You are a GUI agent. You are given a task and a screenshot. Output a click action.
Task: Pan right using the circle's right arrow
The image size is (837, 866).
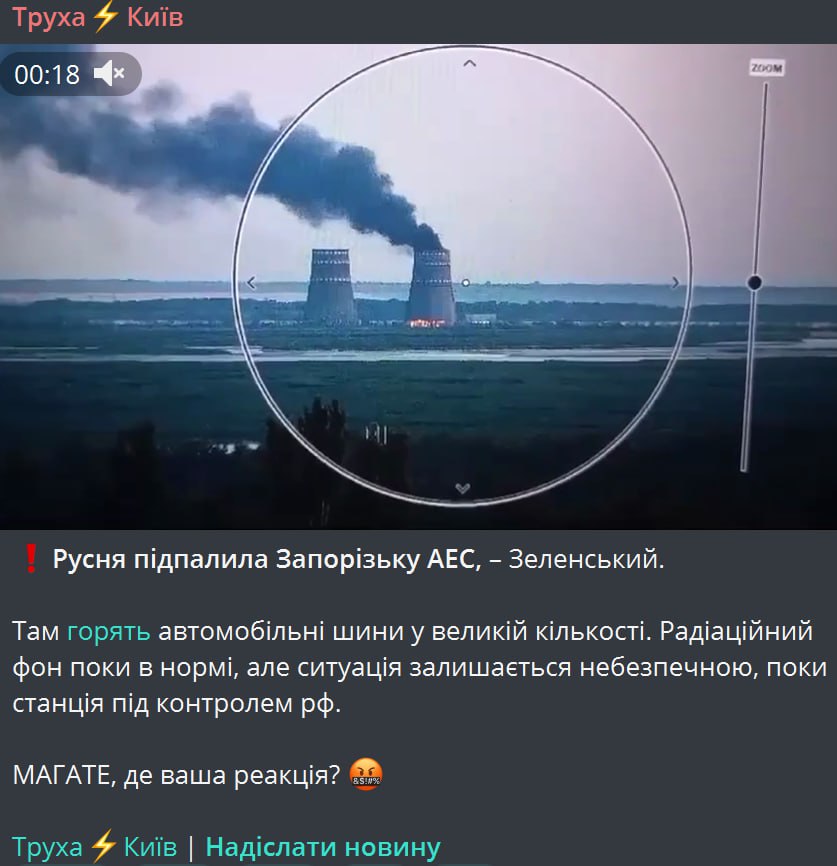pos(675,283)
